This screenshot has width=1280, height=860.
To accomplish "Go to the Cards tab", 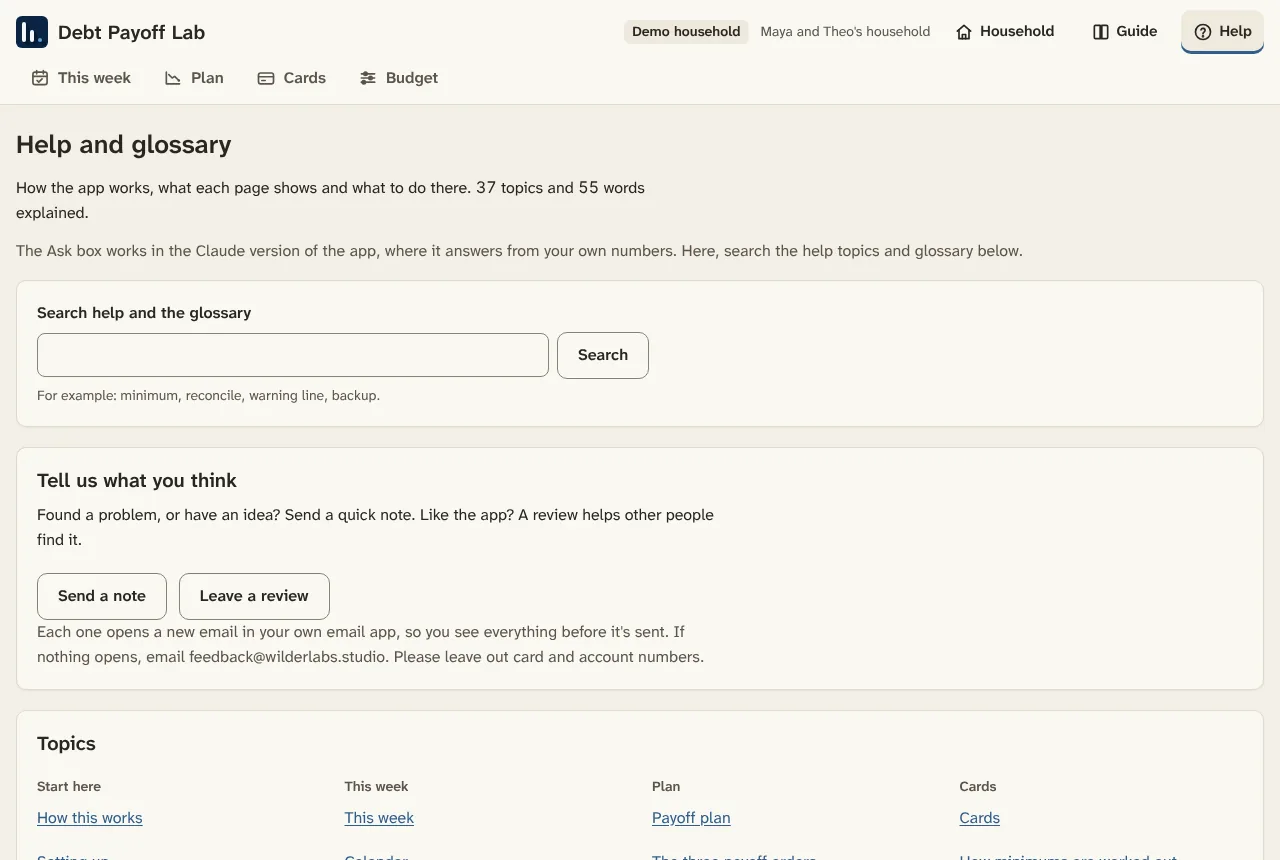I will click(x=292, y=78).
